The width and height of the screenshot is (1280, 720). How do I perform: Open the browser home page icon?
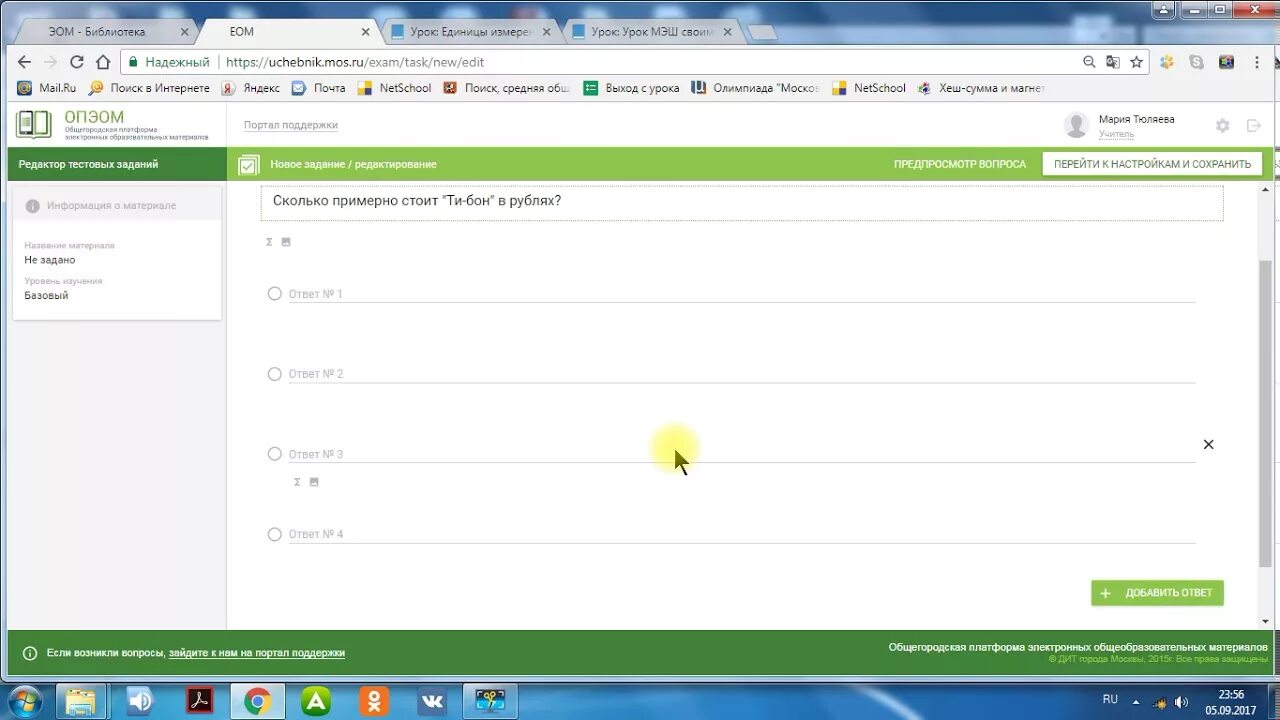(x=102, y=62)
